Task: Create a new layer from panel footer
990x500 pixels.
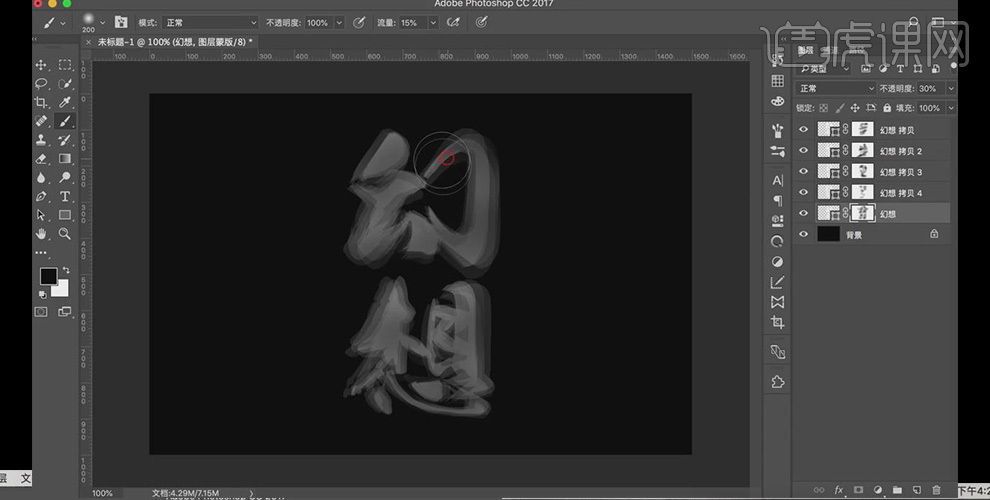Action: click(x=916, y=490)
